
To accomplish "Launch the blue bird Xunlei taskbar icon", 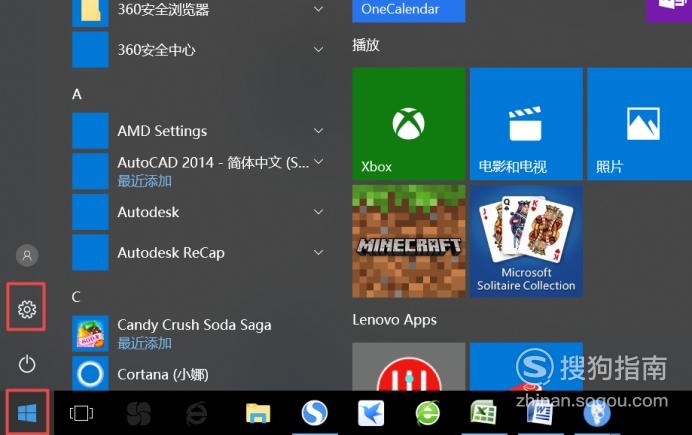I will point(371,413).
